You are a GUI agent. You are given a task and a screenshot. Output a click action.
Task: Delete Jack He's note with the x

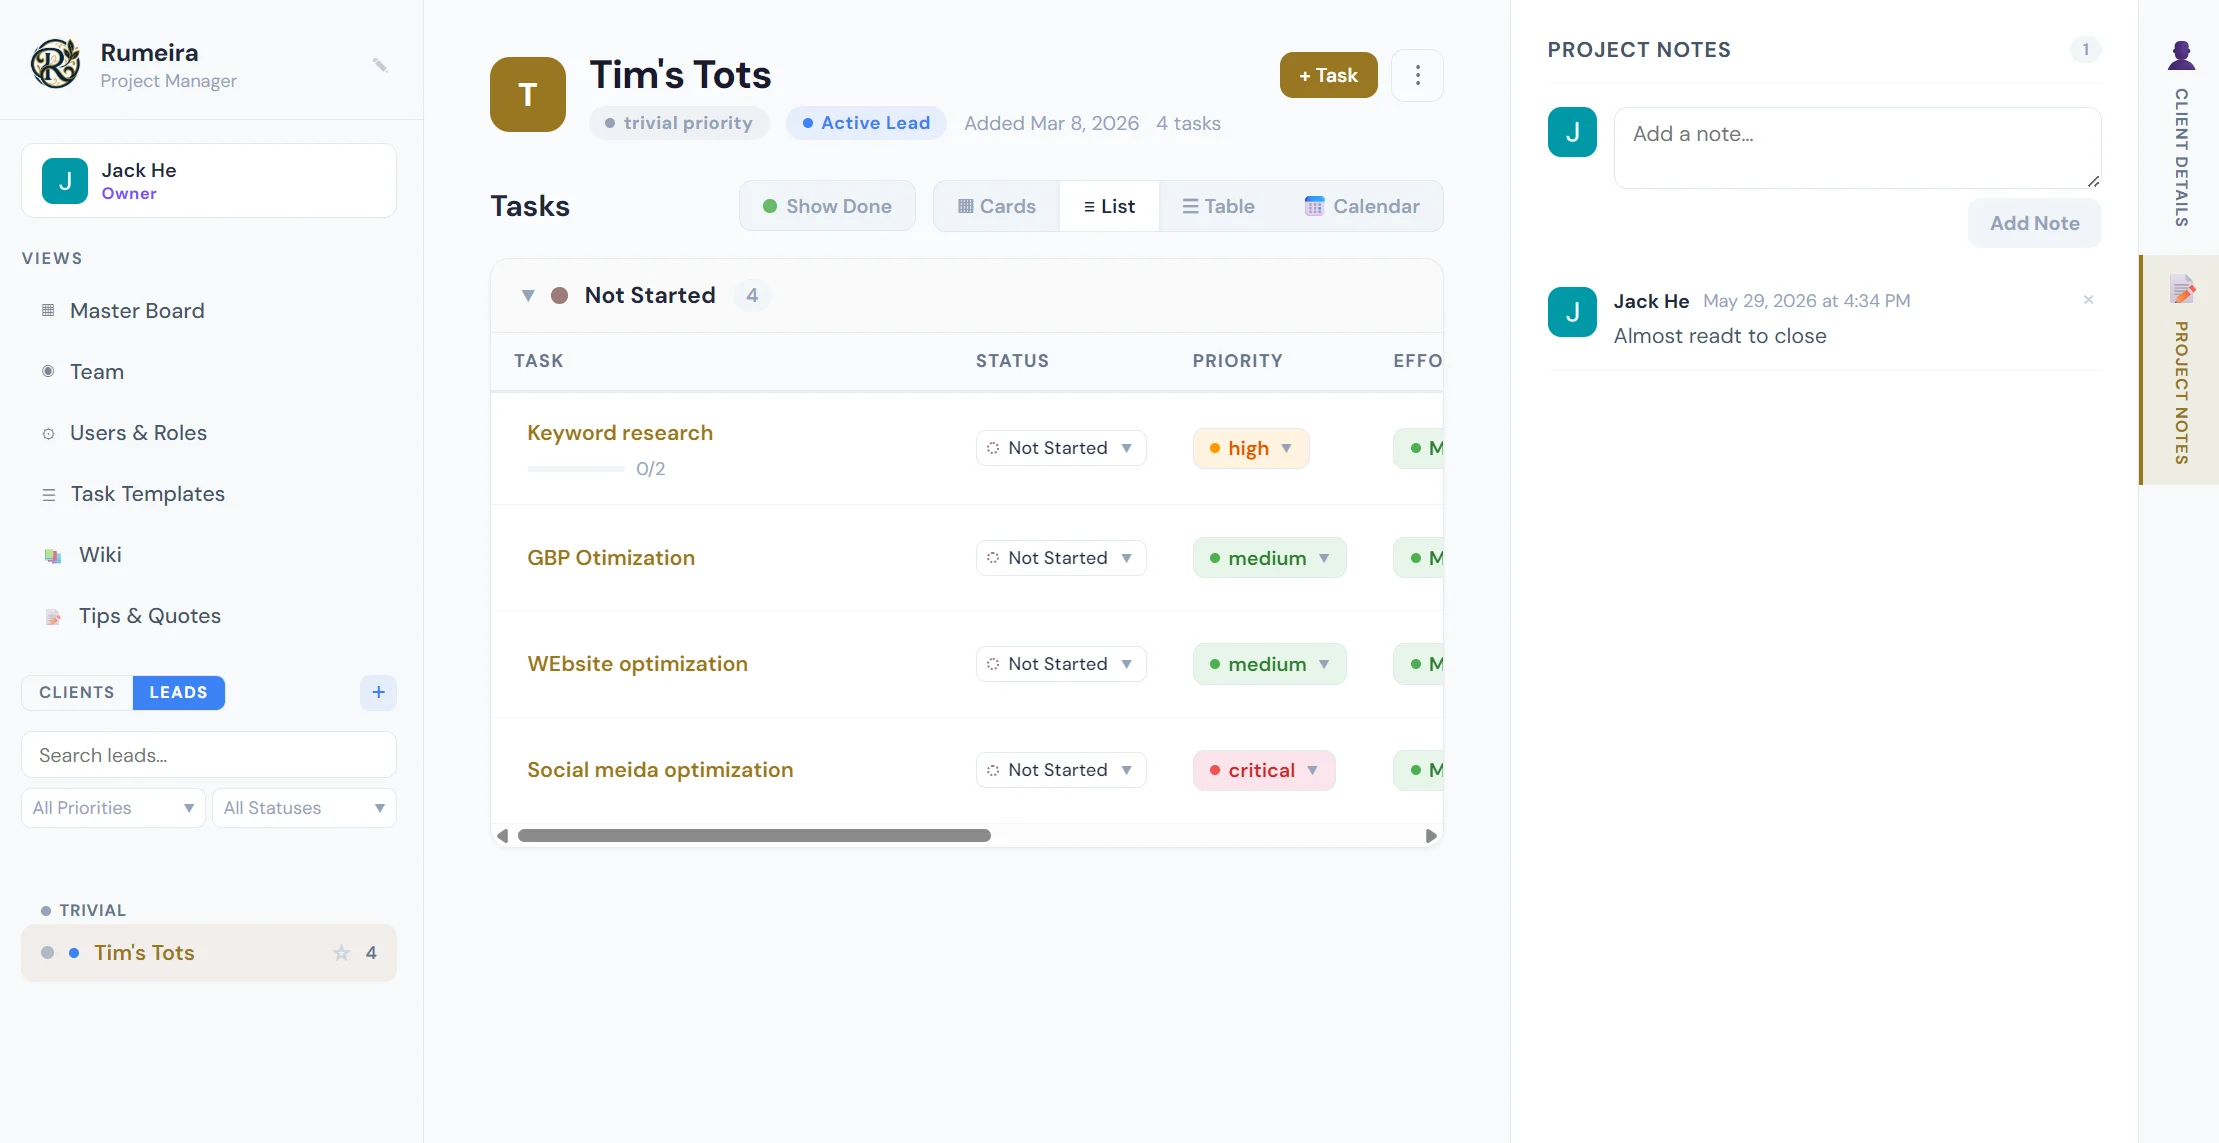pos(2088,300)
